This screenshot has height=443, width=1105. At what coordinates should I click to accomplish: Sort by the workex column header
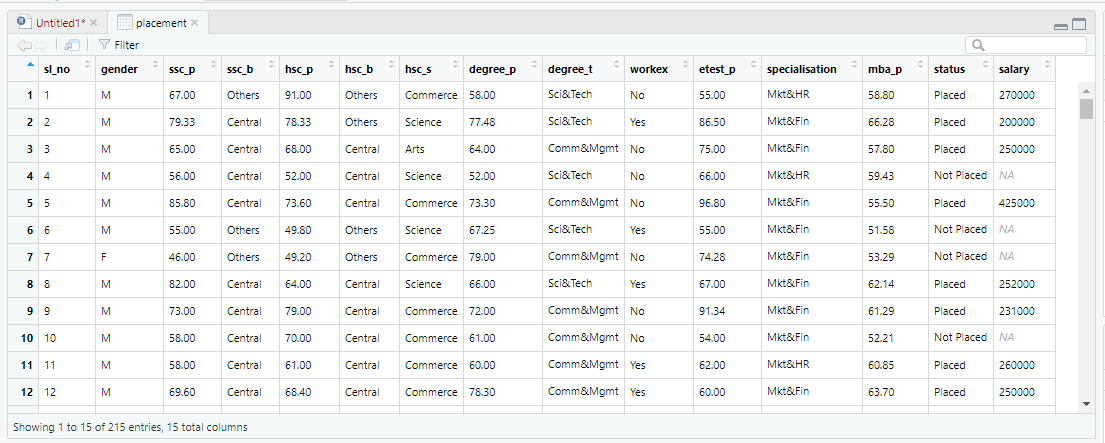658,69
